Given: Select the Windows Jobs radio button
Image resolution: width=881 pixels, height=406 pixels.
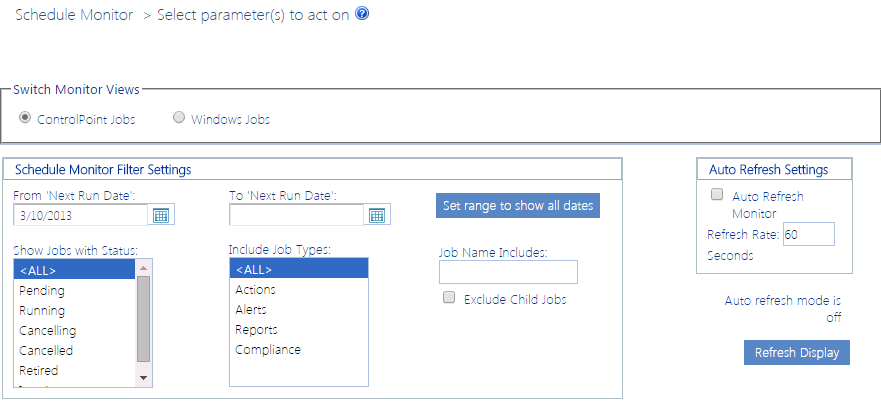Looking at the screenshot, I should coord(179,118).
